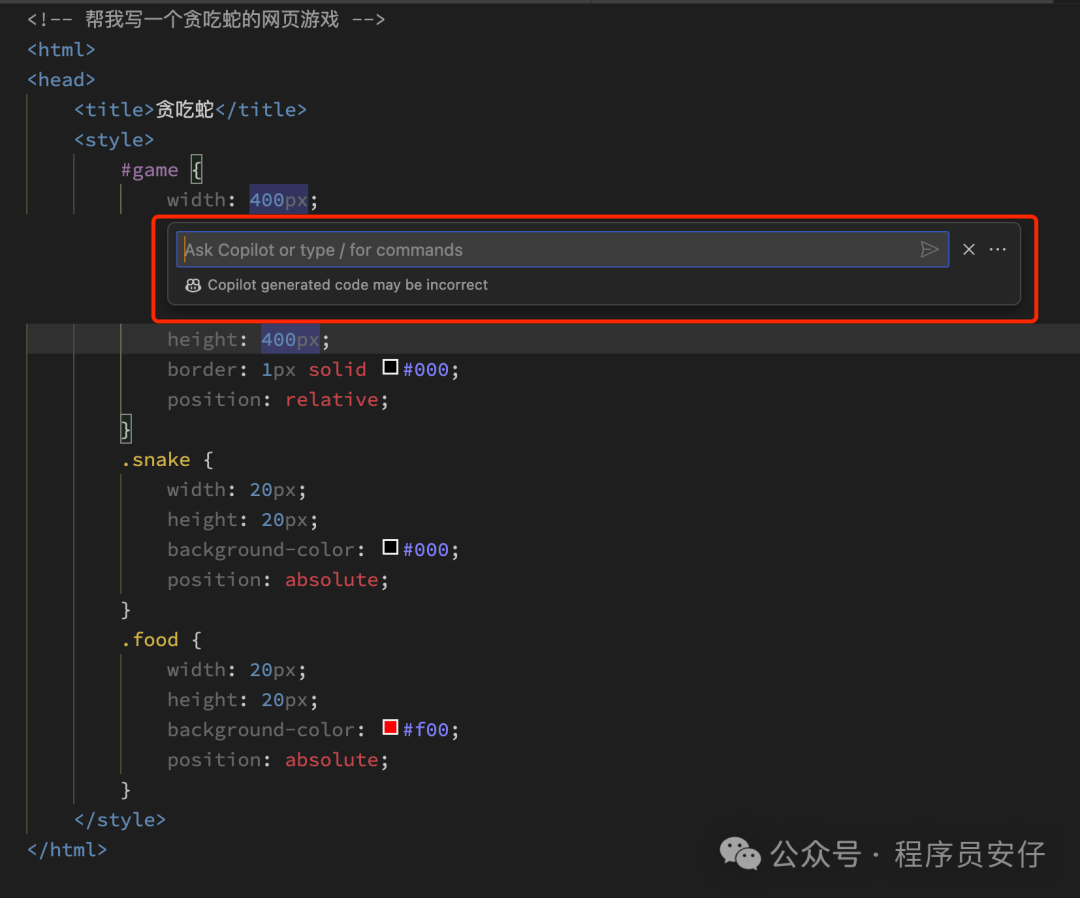Send the Copilot inline chat prompt
Viewport: 1080px width, 898px height.
tap(929, 250)
